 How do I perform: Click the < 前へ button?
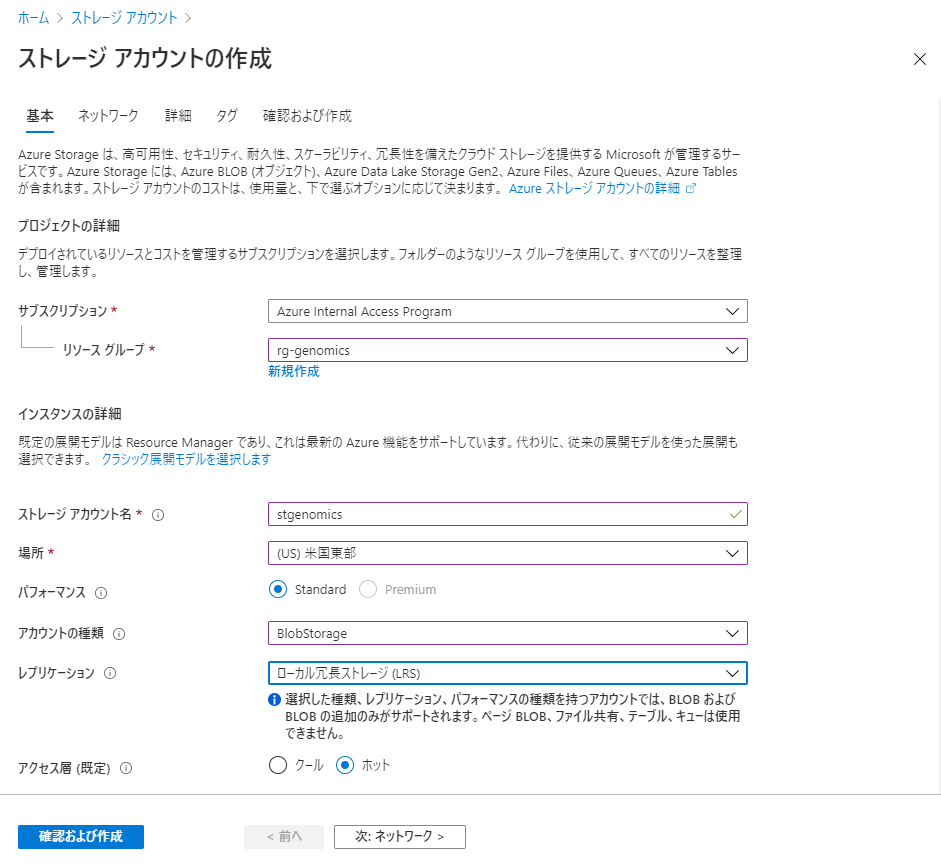pos(284,836)
